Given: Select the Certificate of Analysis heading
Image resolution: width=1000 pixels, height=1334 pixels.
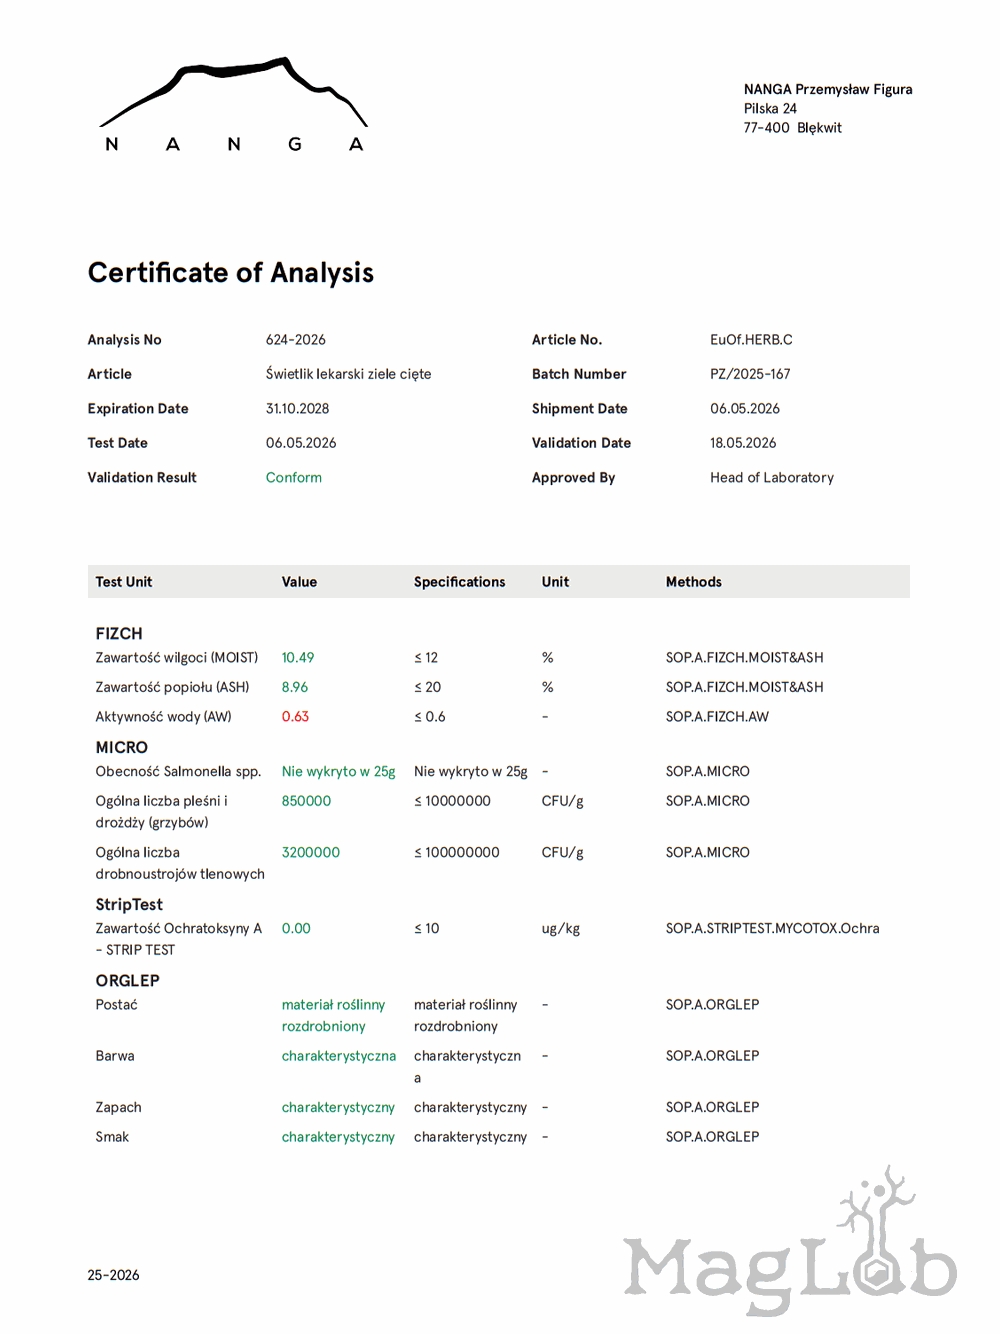Looking at the screenshot, I should tap(231, 273).
